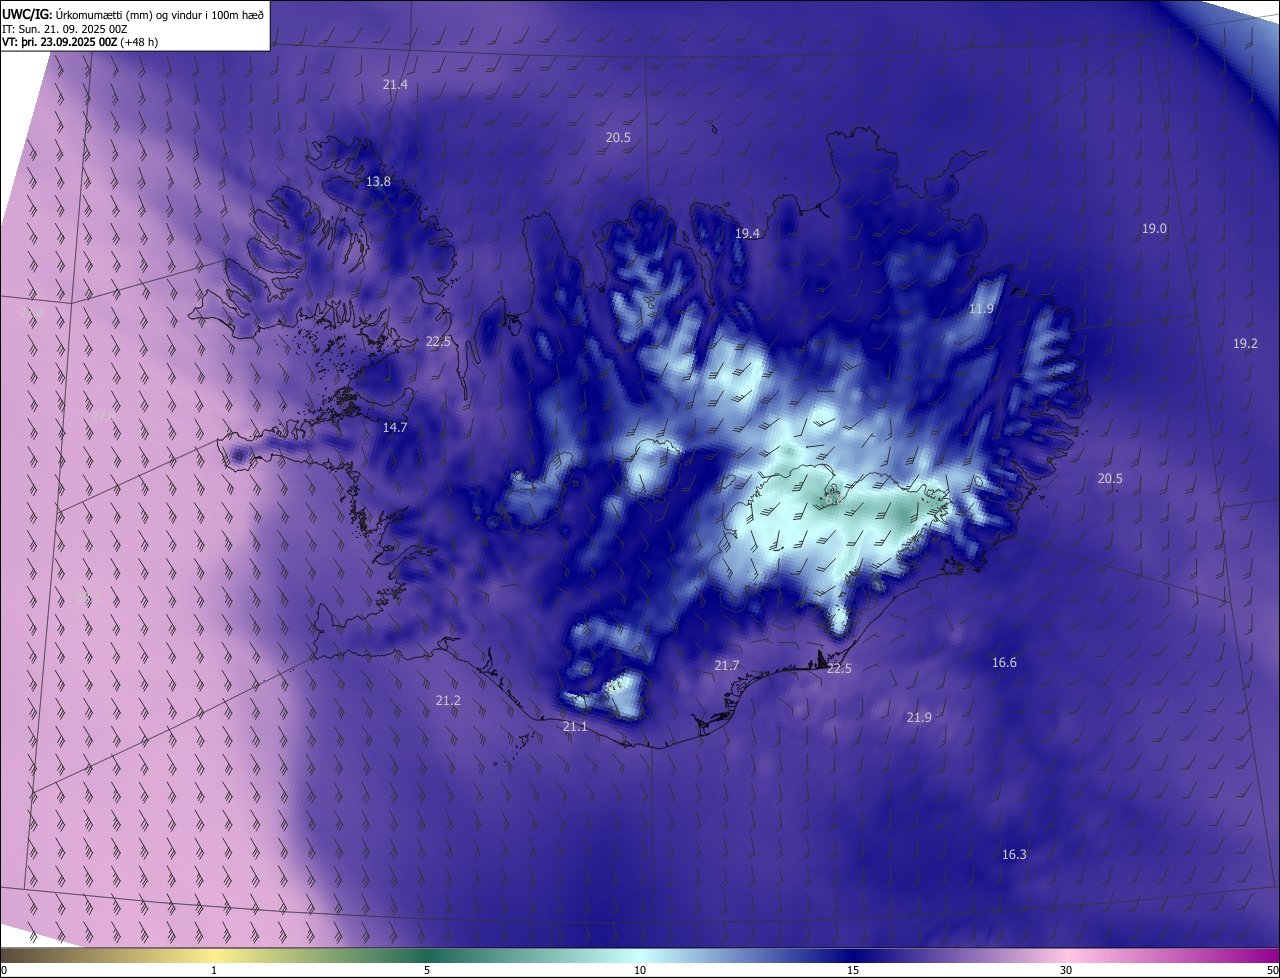The height and width of the screenshot is (978, 1280).
Task: Click the 19.2 wind value label
Action: click(1245, 344)
